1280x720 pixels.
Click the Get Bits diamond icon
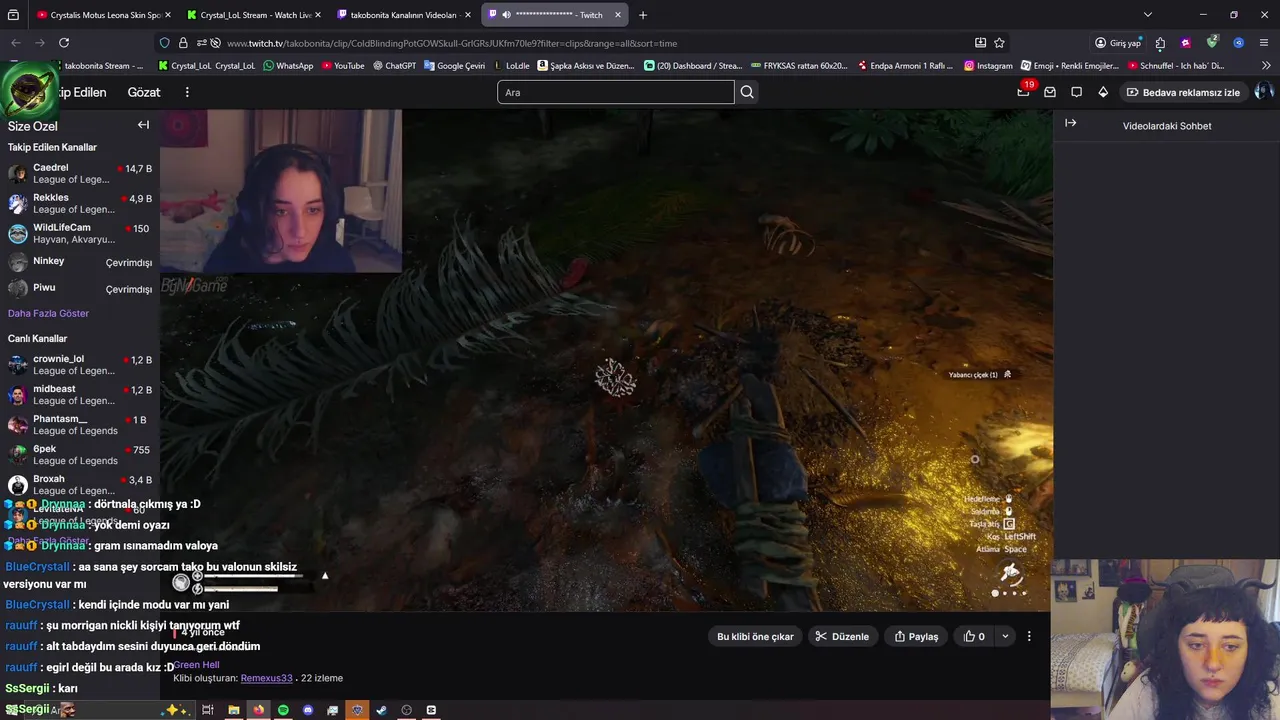pos(1103,92)
